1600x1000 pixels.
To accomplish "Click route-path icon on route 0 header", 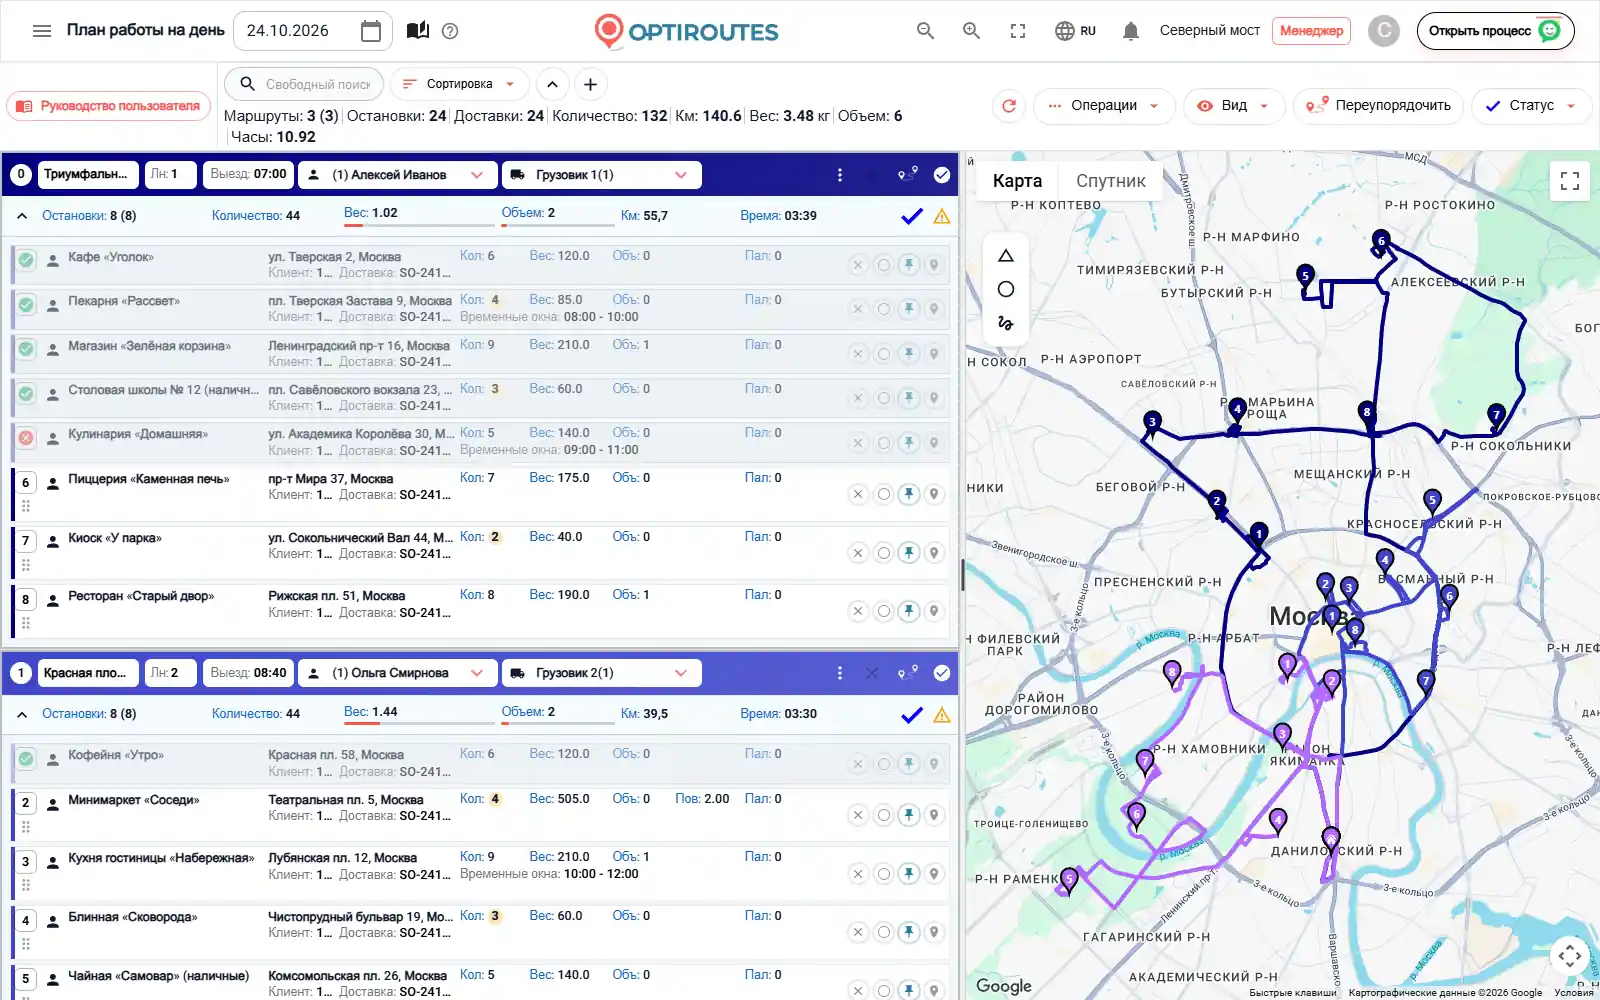I will [908, 174].
